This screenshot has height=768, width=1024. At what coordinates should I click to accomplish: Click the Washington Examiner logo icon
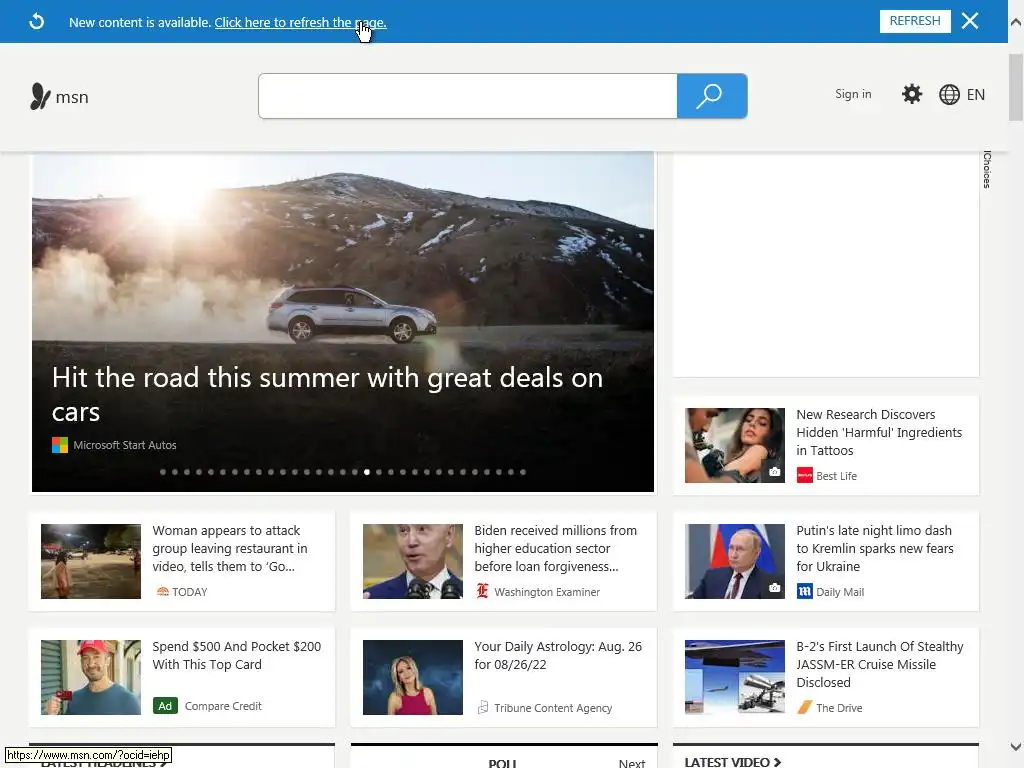pos(482,591)
